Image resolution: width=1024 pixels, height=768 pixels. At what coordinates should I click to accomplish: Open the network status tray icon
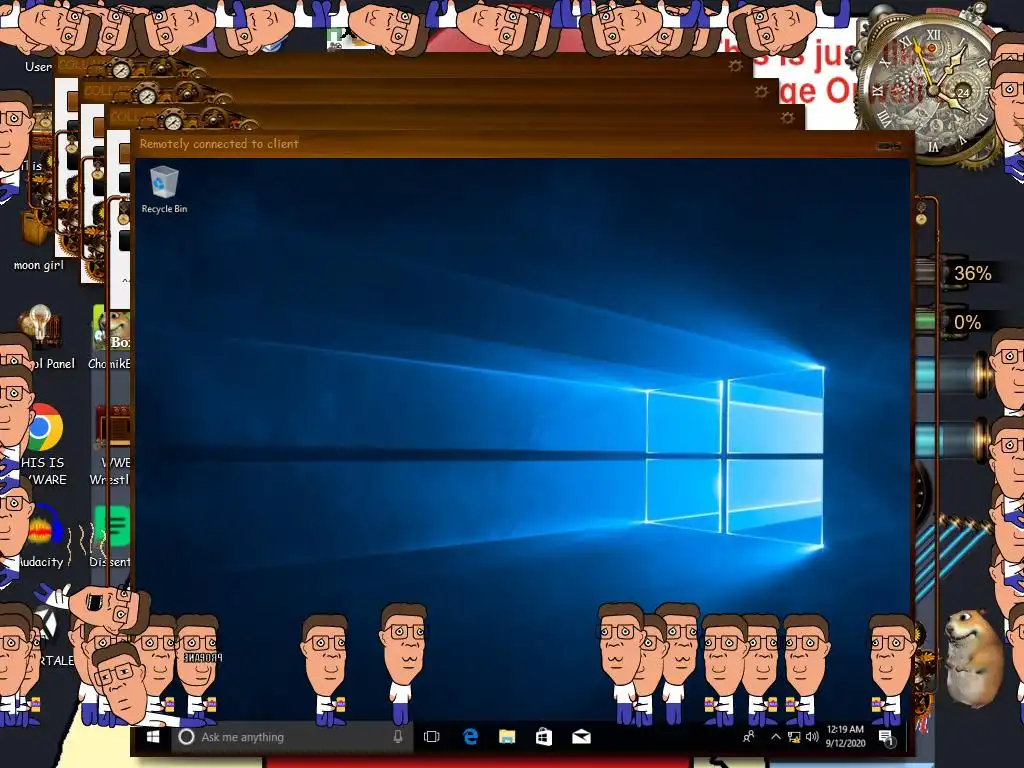[794, 737]
